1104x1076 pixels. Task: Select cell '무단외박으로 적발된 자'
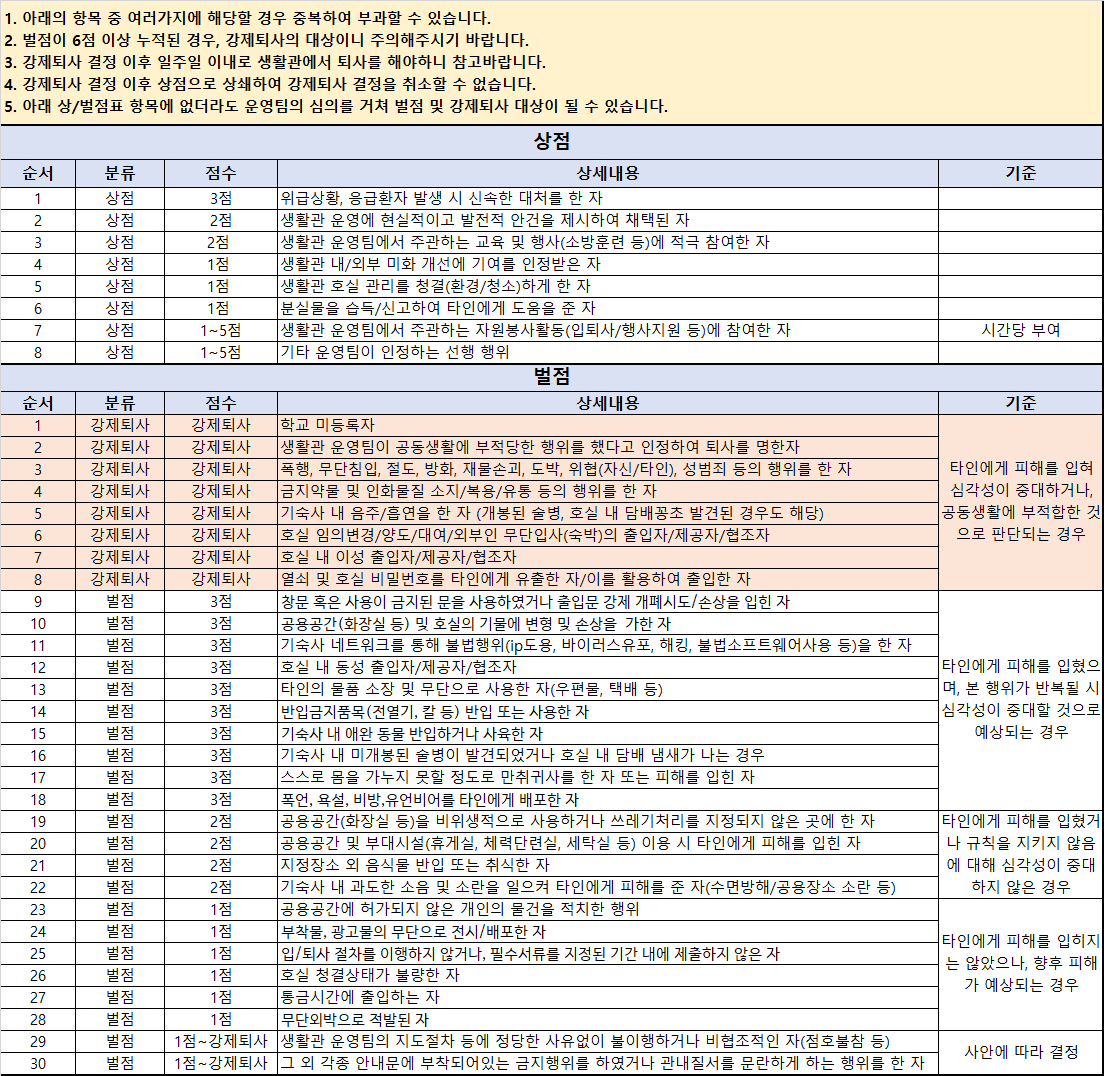[608, 1019]
